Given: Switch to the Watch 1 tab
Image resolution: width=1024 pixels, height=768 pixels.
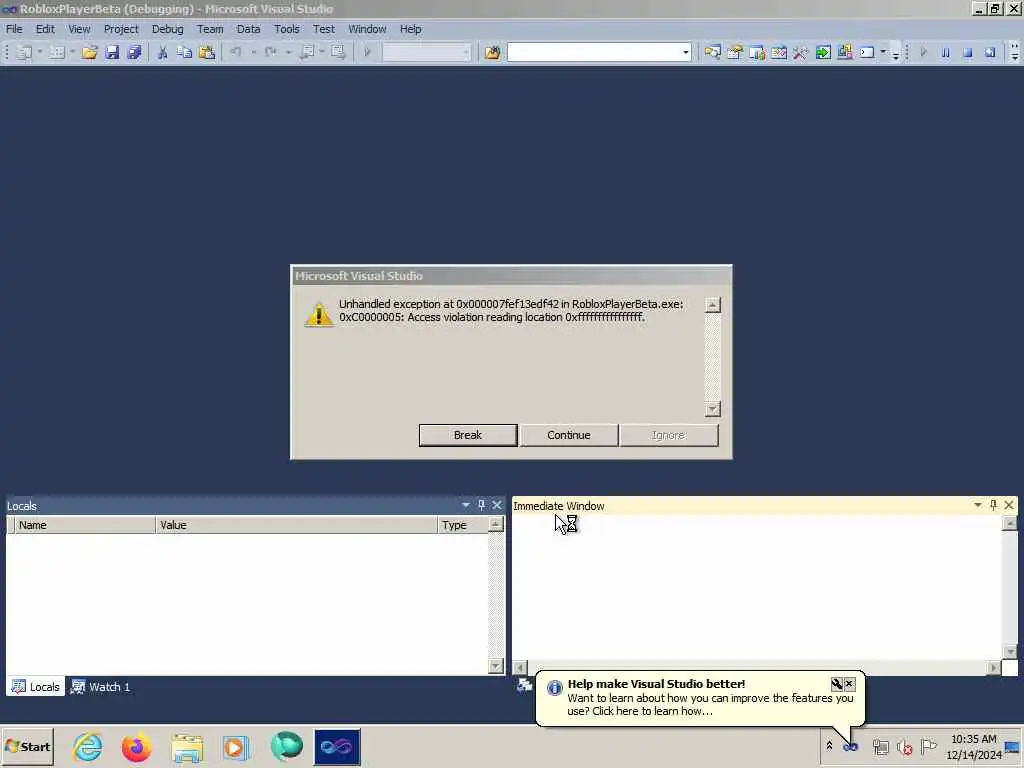Looking at the screenshot, I should pos(101,687).
